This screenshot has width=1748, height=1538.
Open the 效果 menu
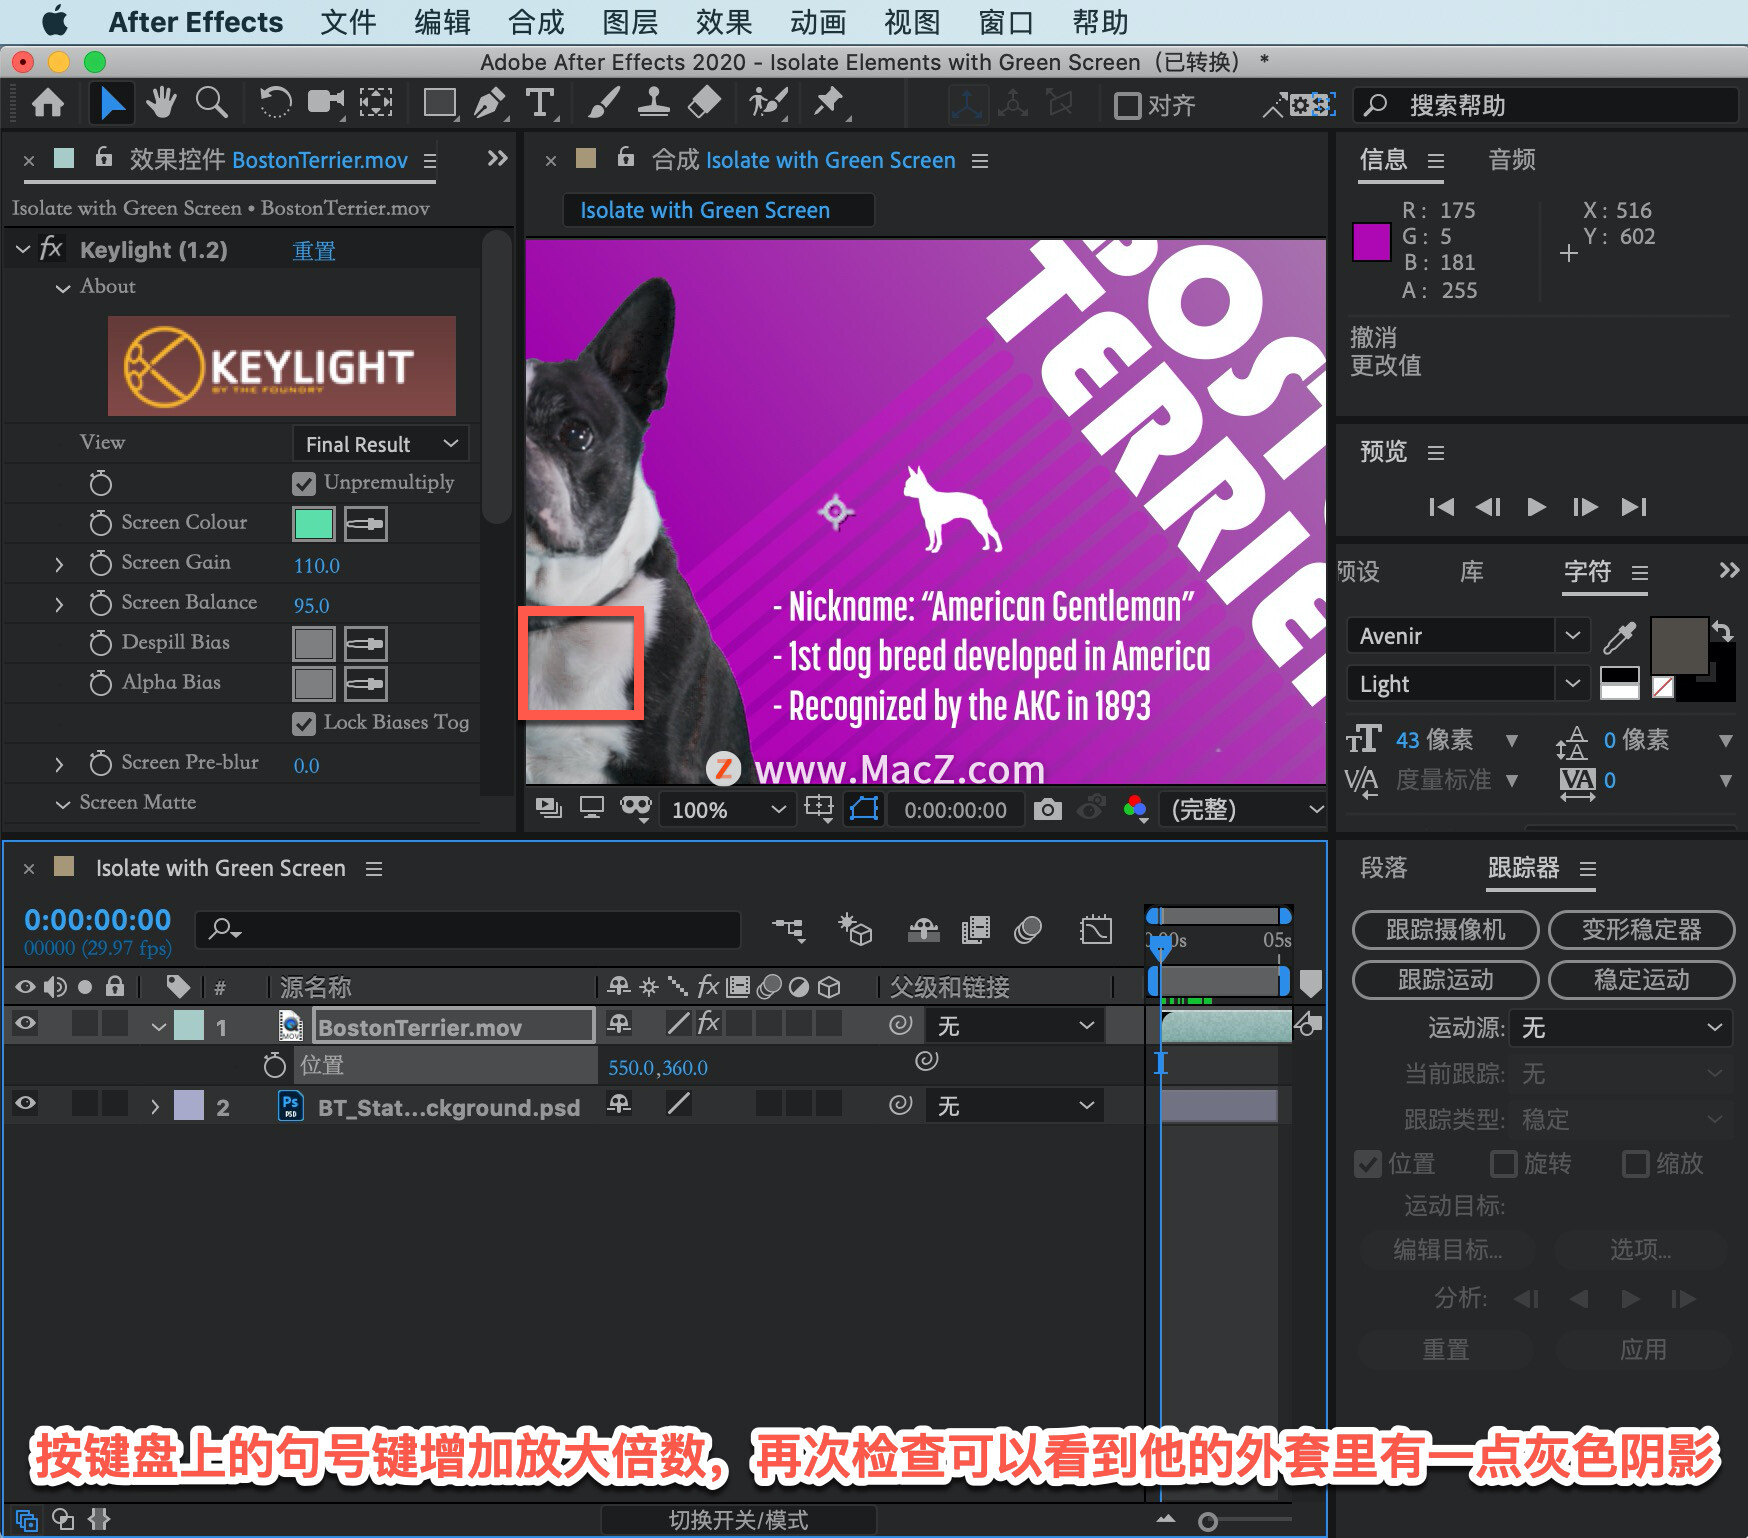pyautogui.click(x=724, y=22)
